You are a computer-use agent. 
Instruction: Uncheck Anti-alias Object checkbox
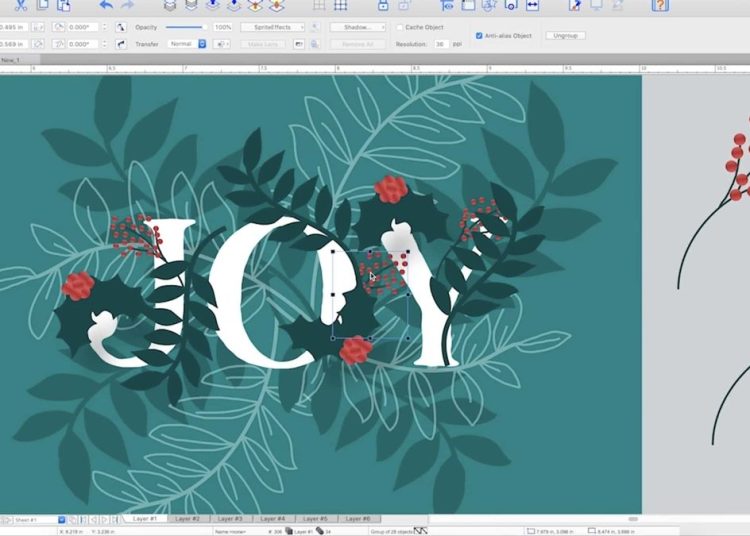point(479,35)
